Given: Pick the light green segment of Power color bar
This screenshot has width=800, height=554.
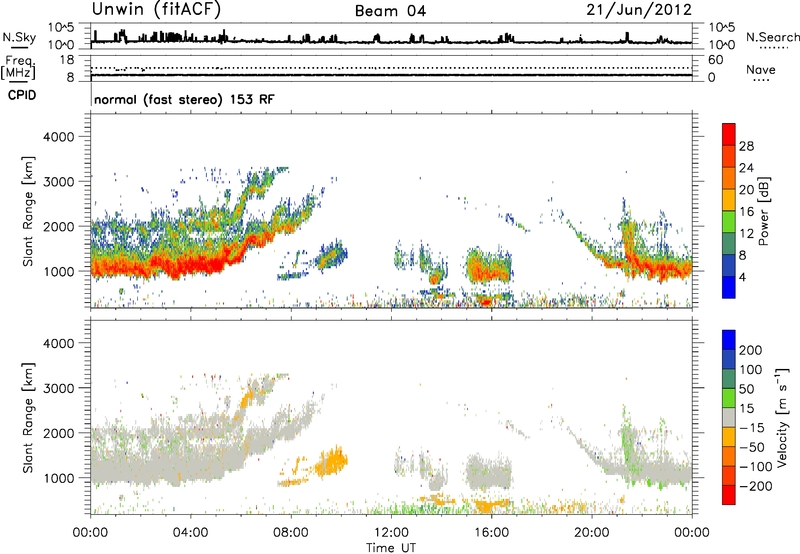Looking at the screenshot, I should coord(729,221).
